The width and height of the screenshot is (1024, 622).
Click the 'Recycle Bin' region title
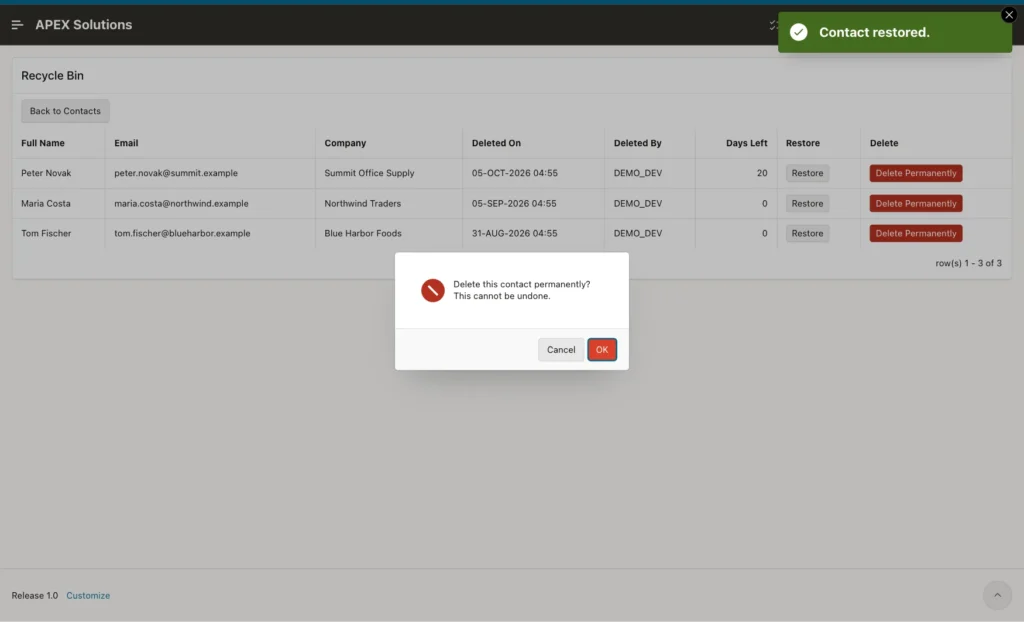(52, 76)
